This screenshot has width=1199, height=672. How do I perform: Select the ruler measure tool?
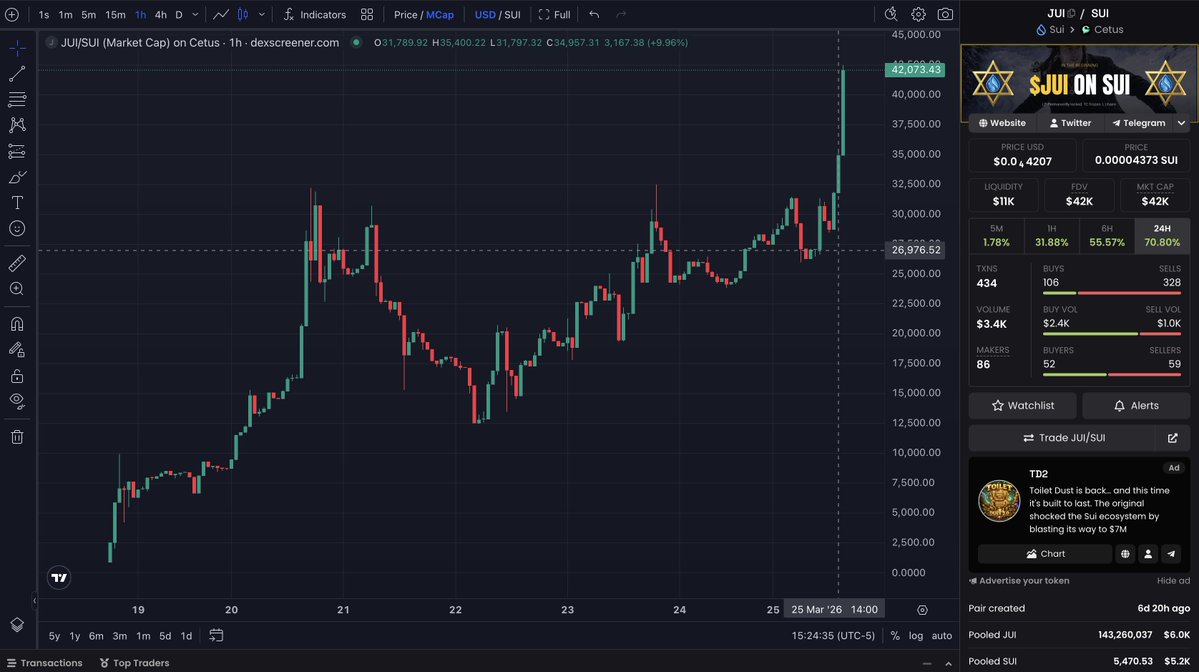click(x=17, y=263)
